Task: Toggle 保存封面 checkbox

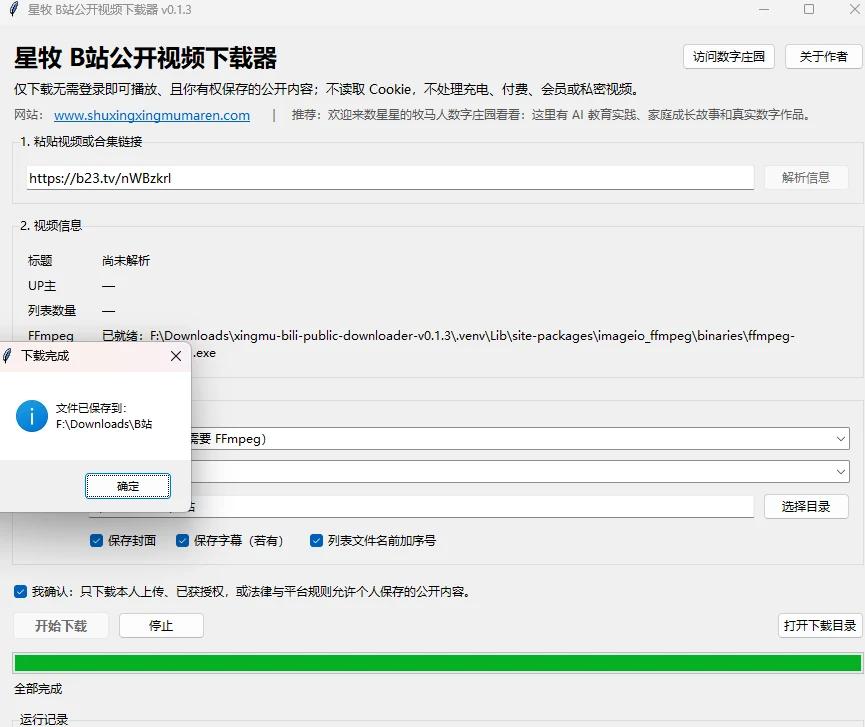Action: (x=97, y=541)
